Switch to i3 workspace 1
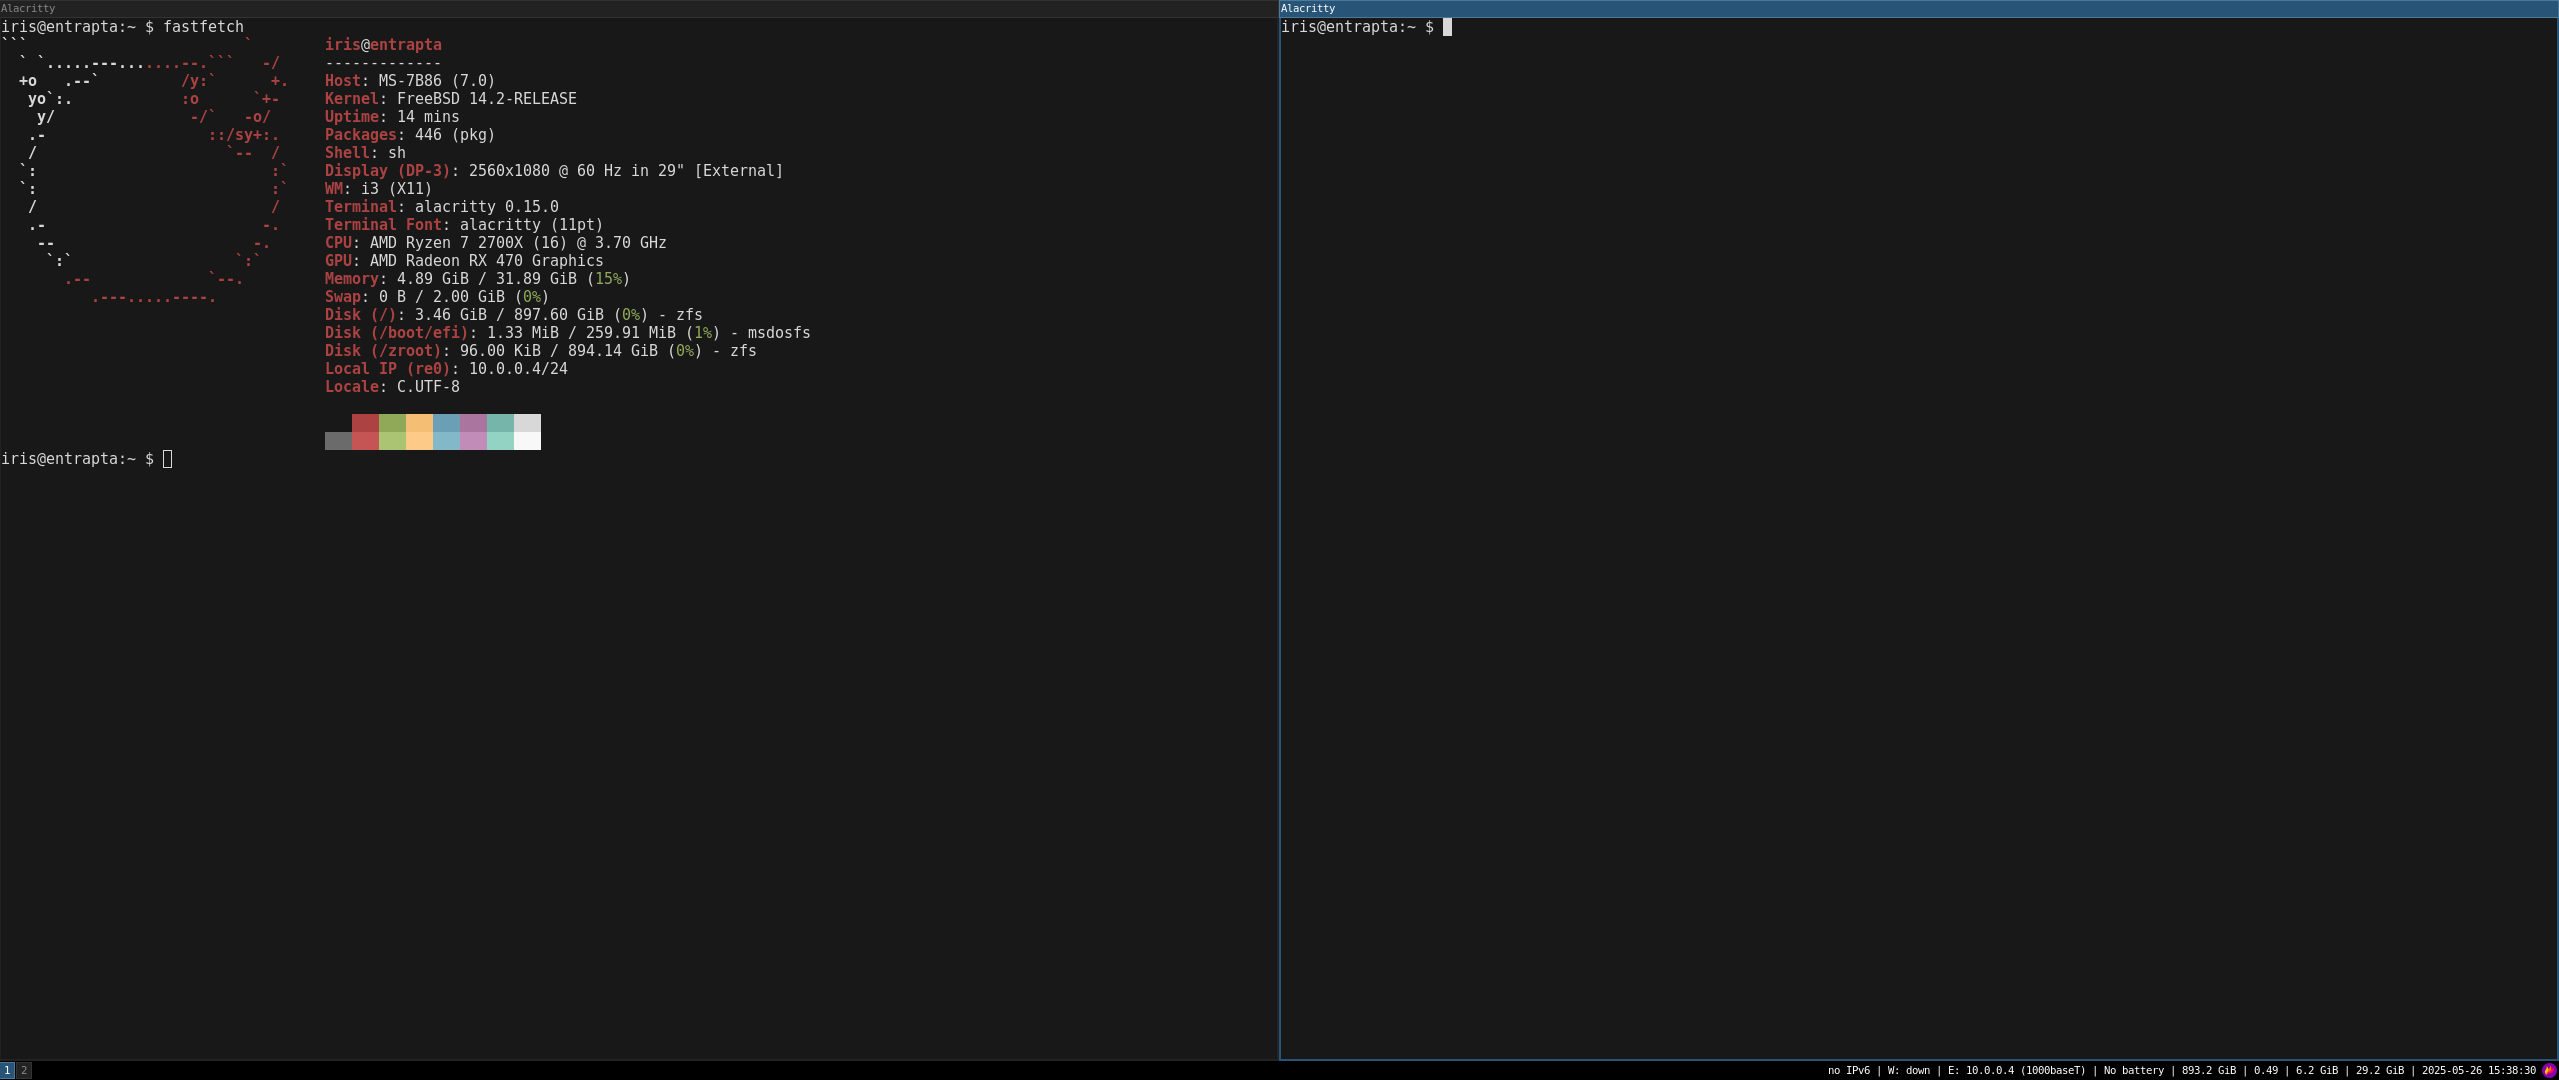 [x=7, y=1070]
